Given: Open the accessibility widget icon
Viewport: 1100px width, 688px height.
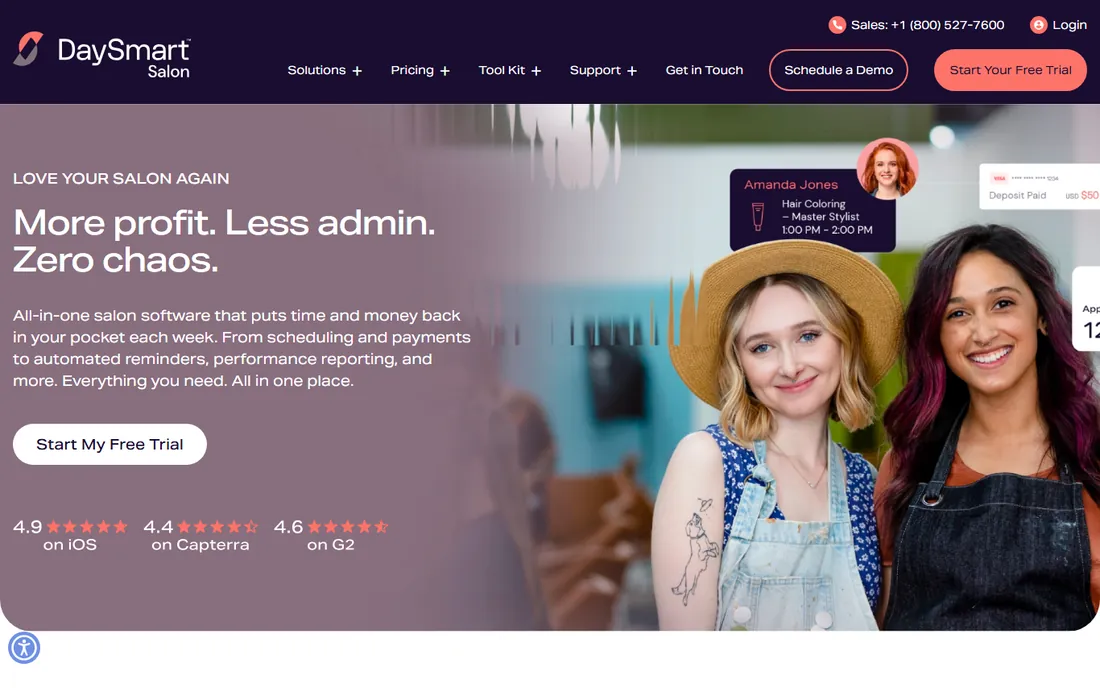Looking at the screenshot, I should [24, 647].
